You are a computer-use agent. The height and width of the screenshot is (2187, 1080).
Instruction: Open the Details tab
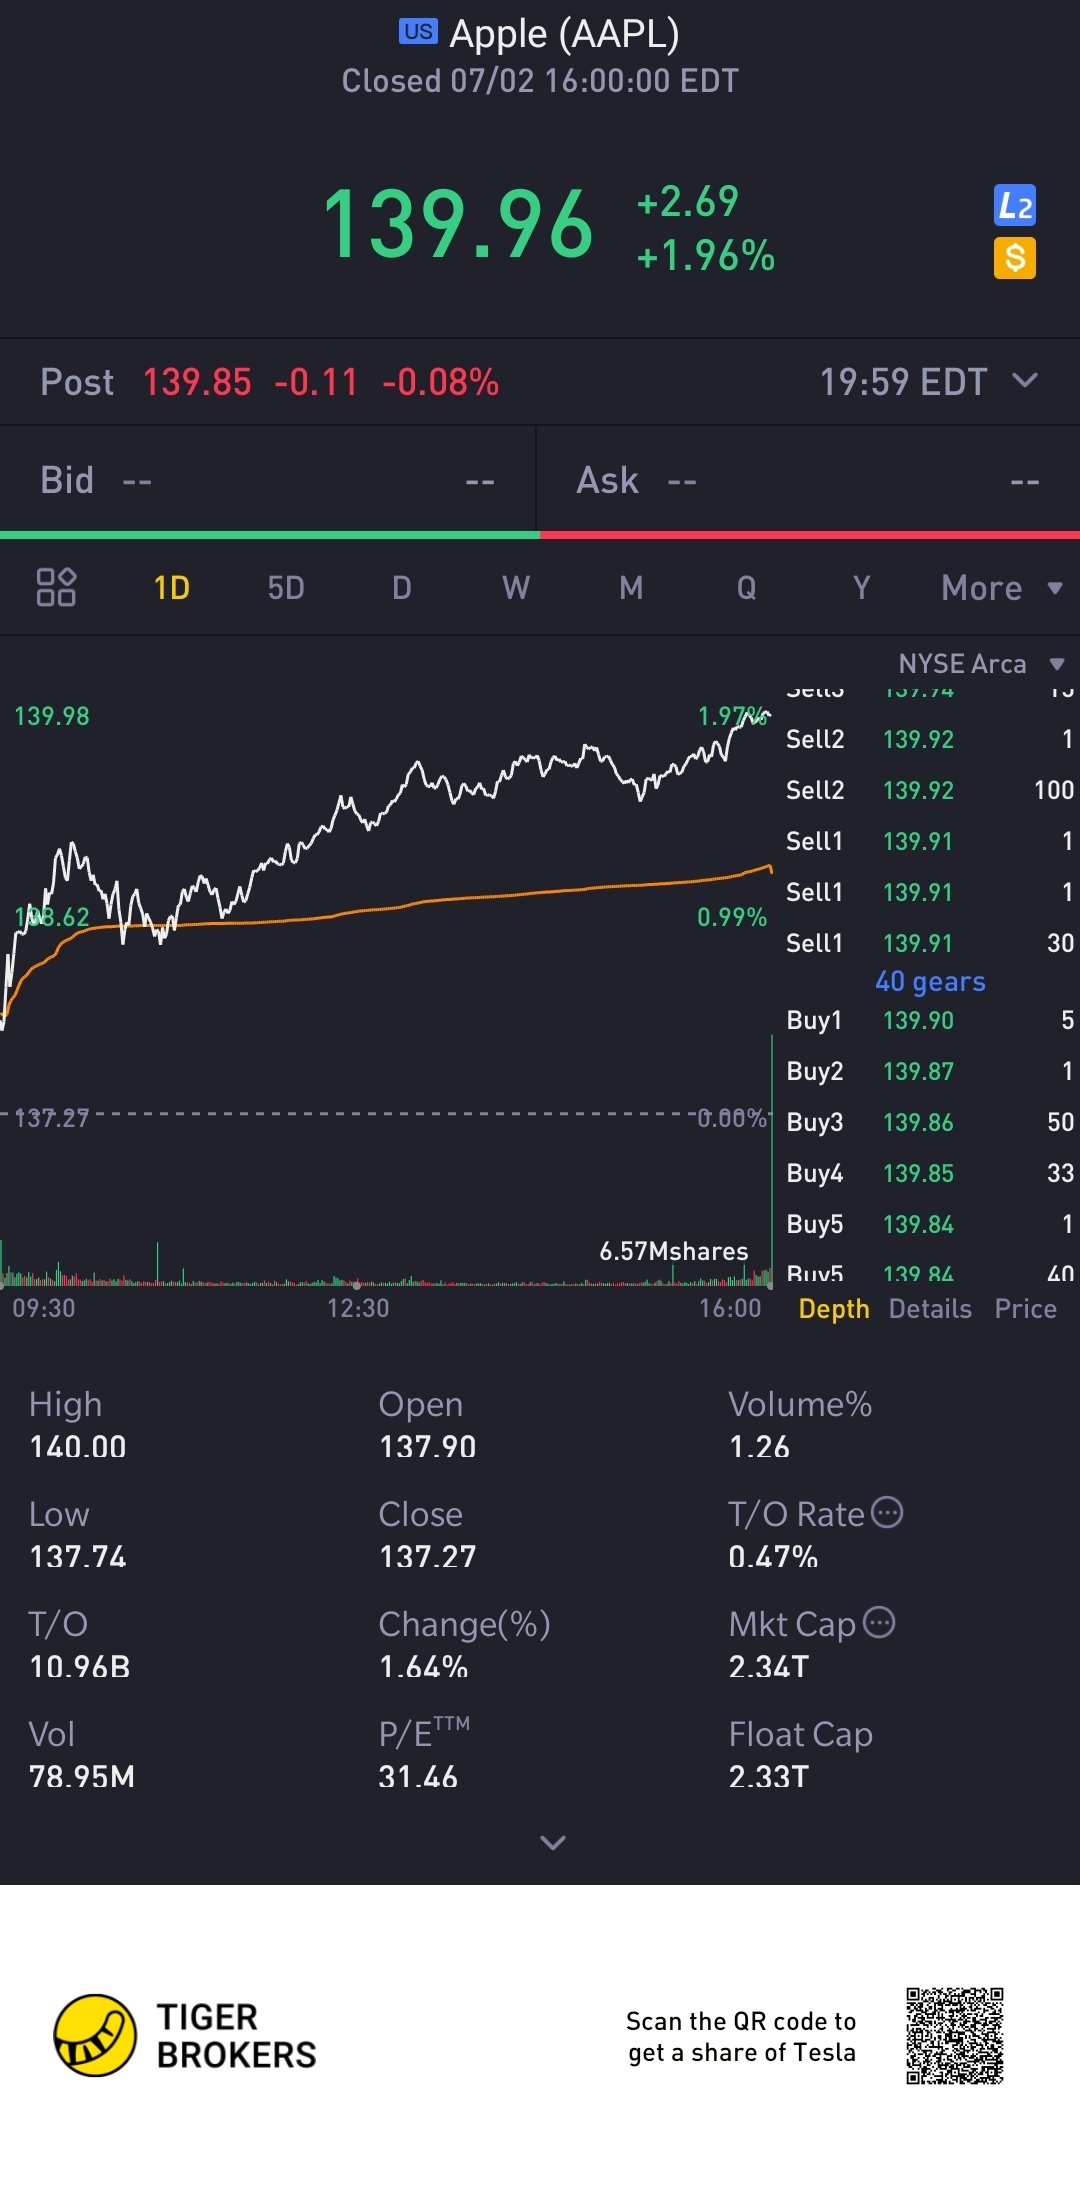point(930,1309)
